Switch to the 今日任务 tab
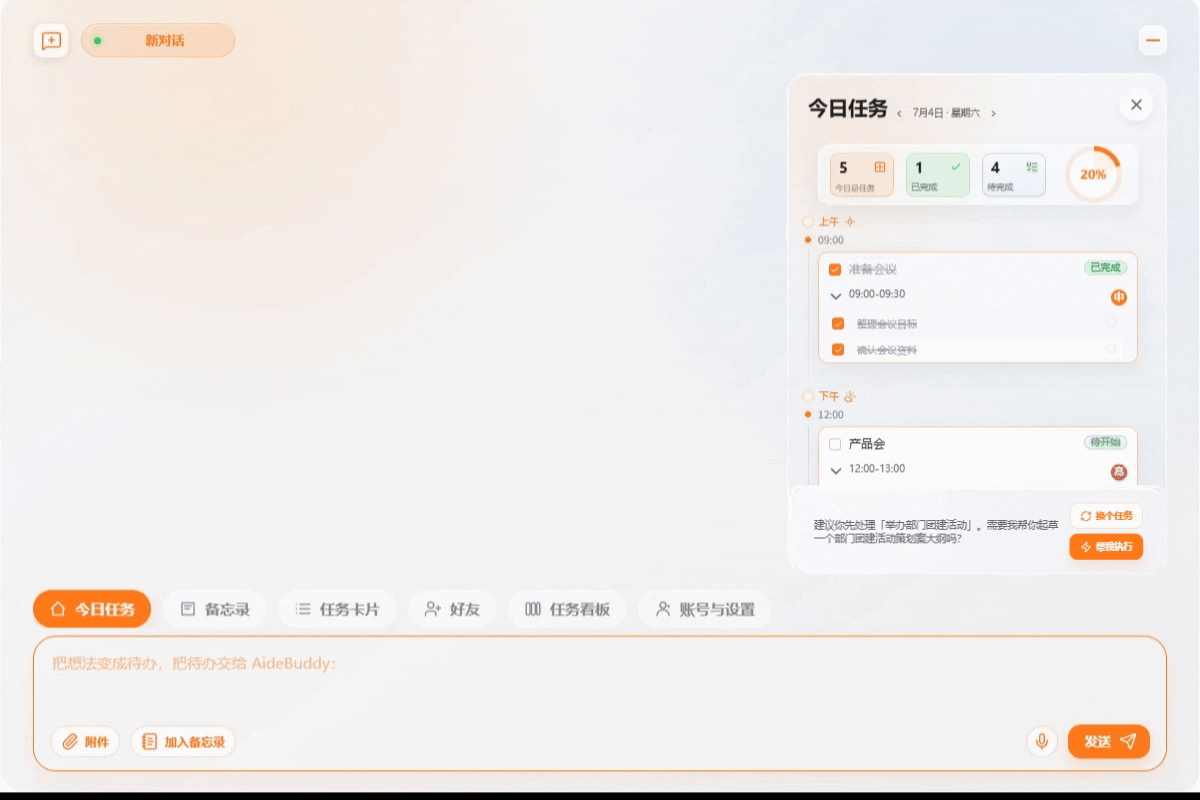 [92, 609]
